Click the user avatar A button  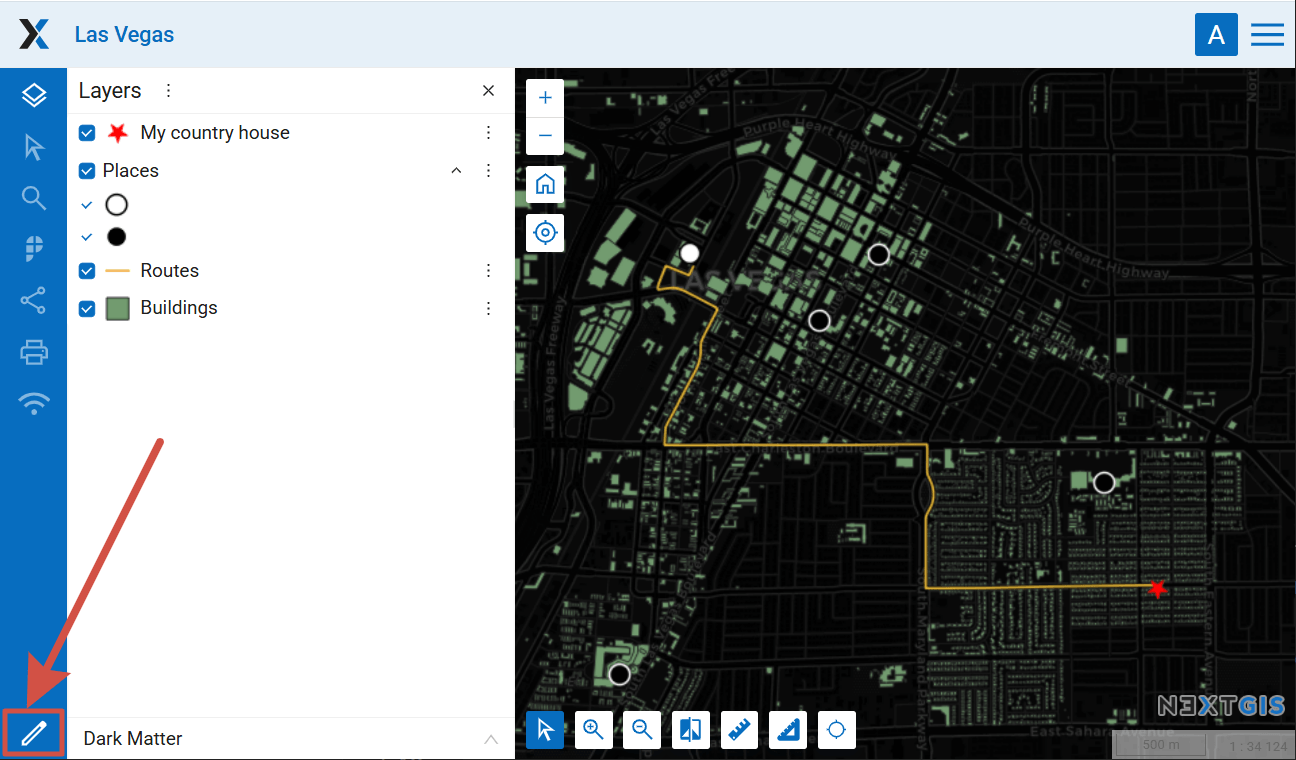point(1216,35)
